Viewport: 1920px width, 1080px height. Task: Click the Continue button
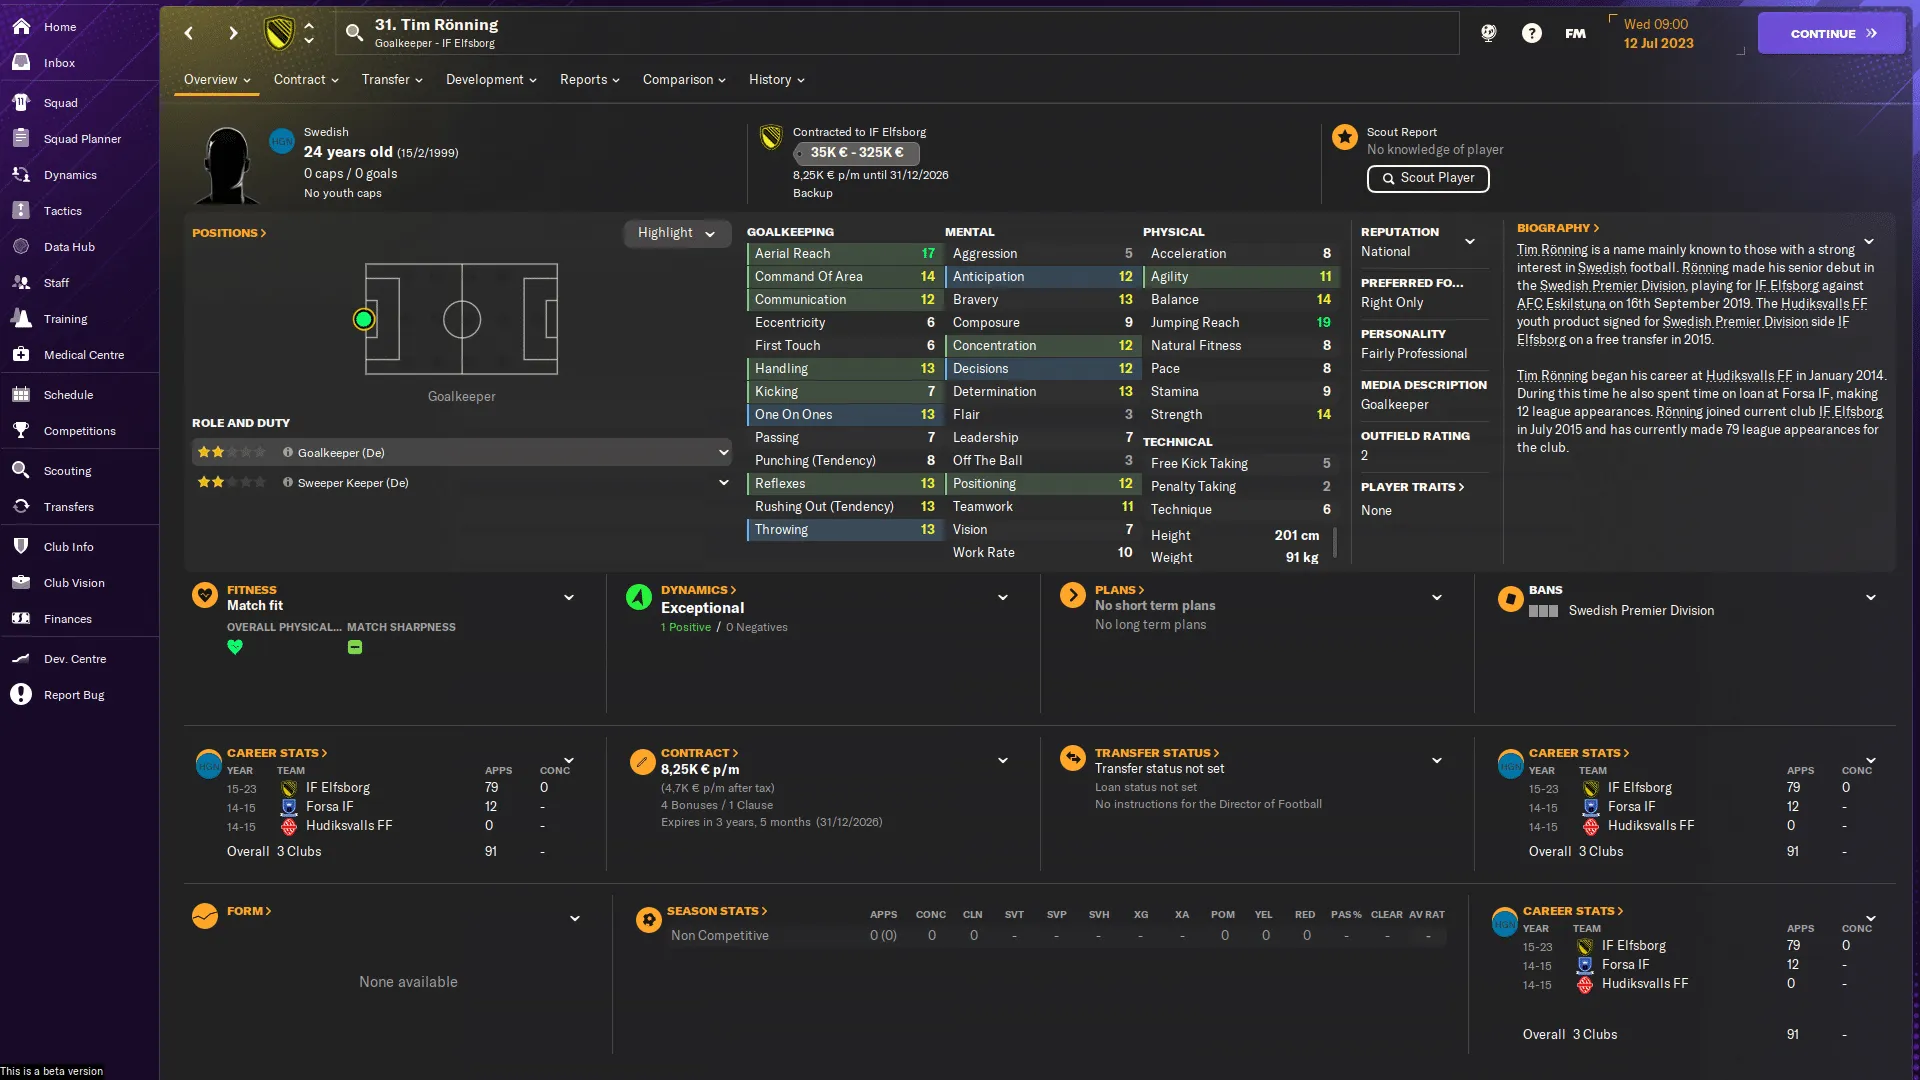point(1833,33)
